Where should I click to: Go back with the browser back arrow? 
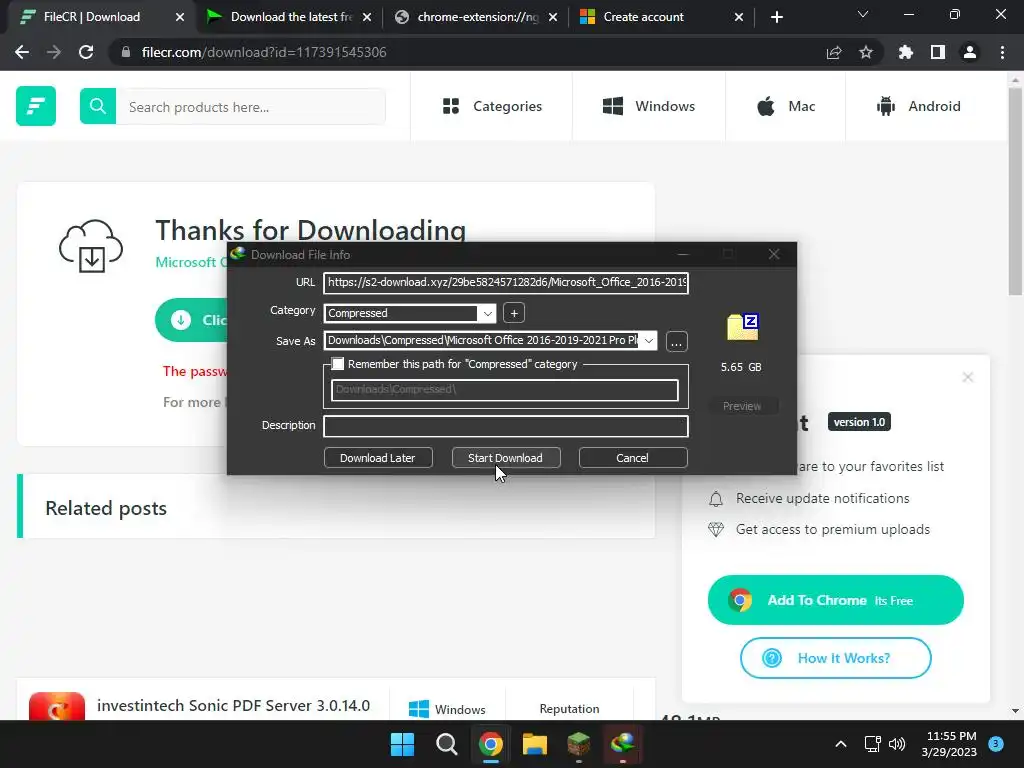pyautogui.click(x=22, y=52)
